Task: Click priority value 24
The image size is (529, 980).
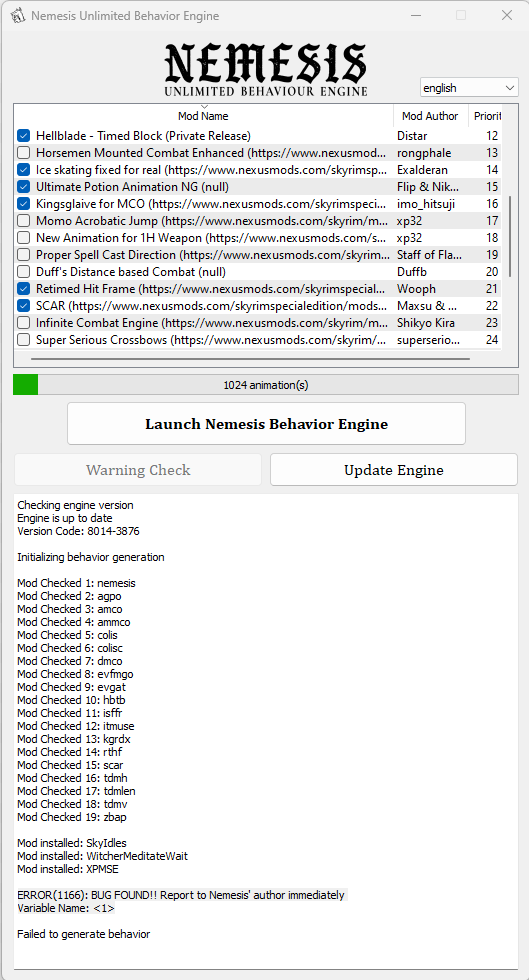Action: [492, 340]
